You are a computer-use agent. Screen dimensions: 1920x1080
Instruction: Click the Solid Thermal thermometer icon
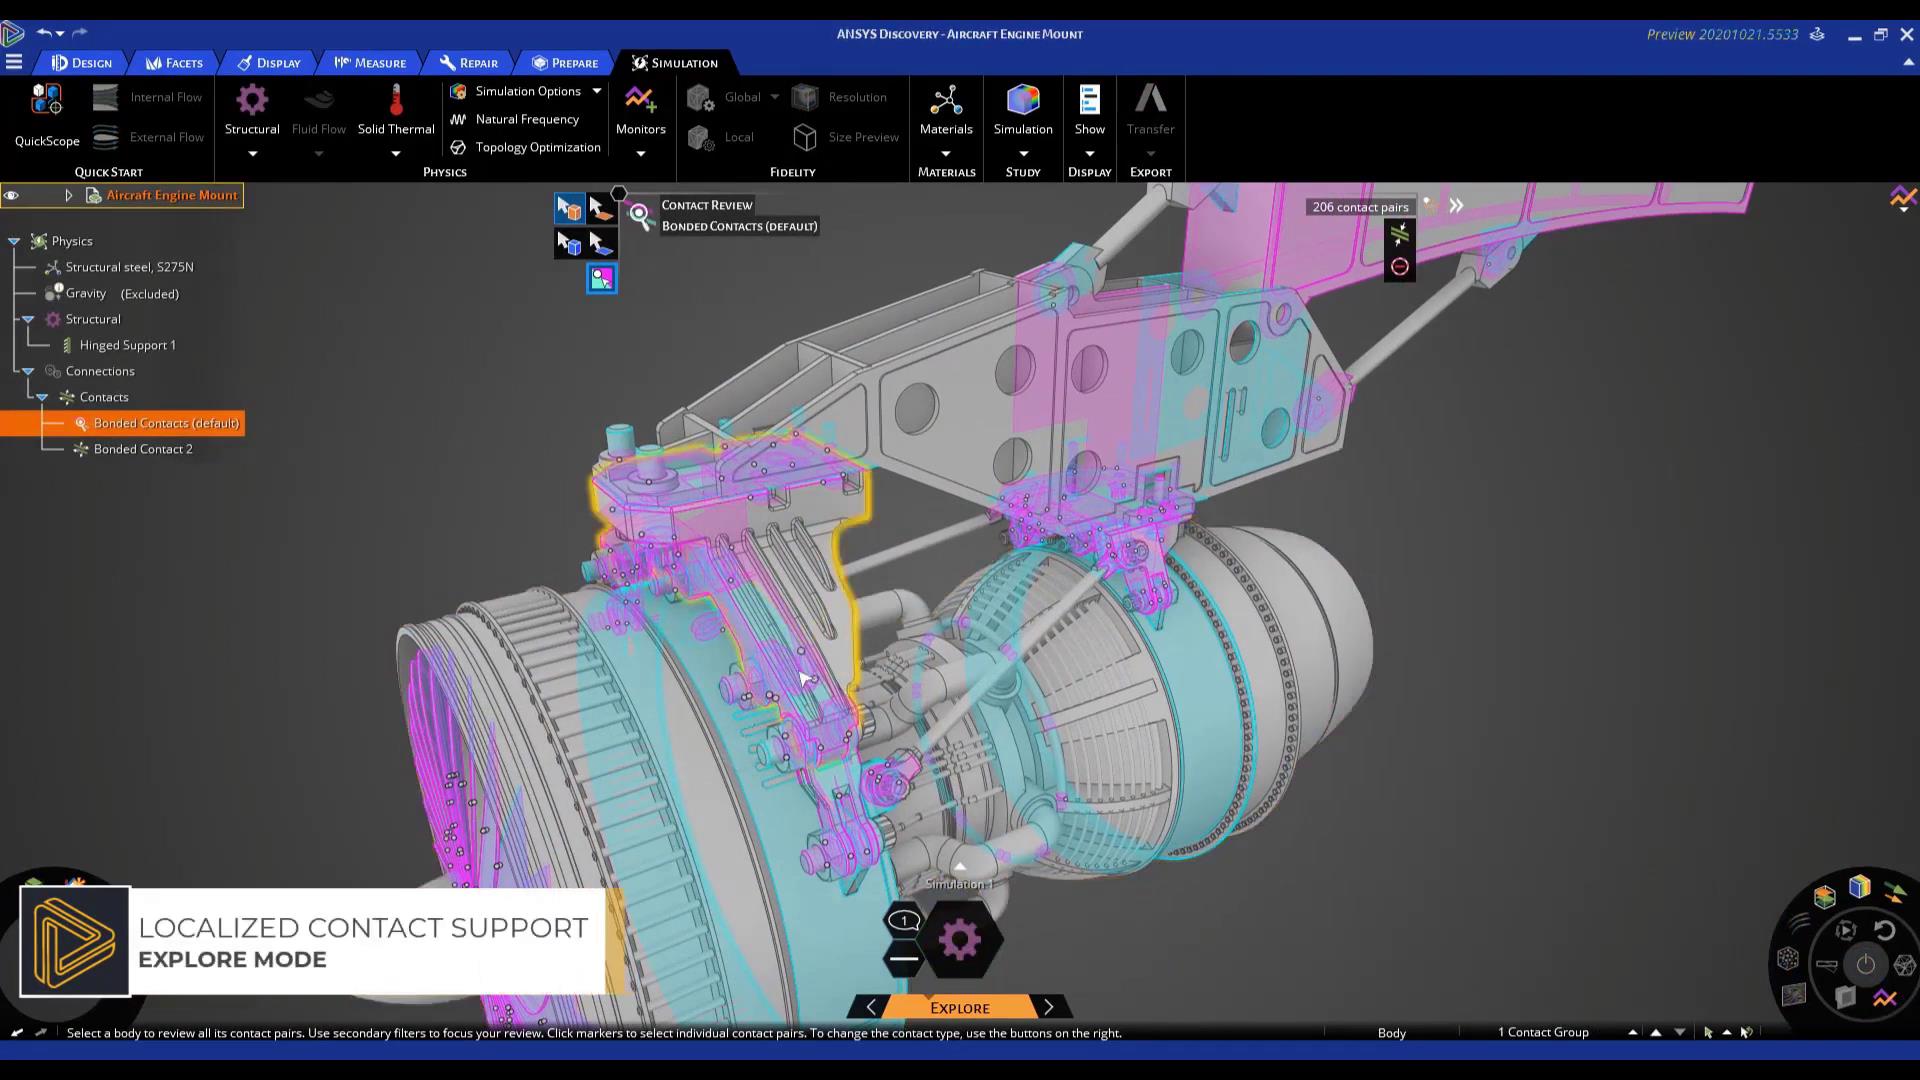[x=396, y=99]
